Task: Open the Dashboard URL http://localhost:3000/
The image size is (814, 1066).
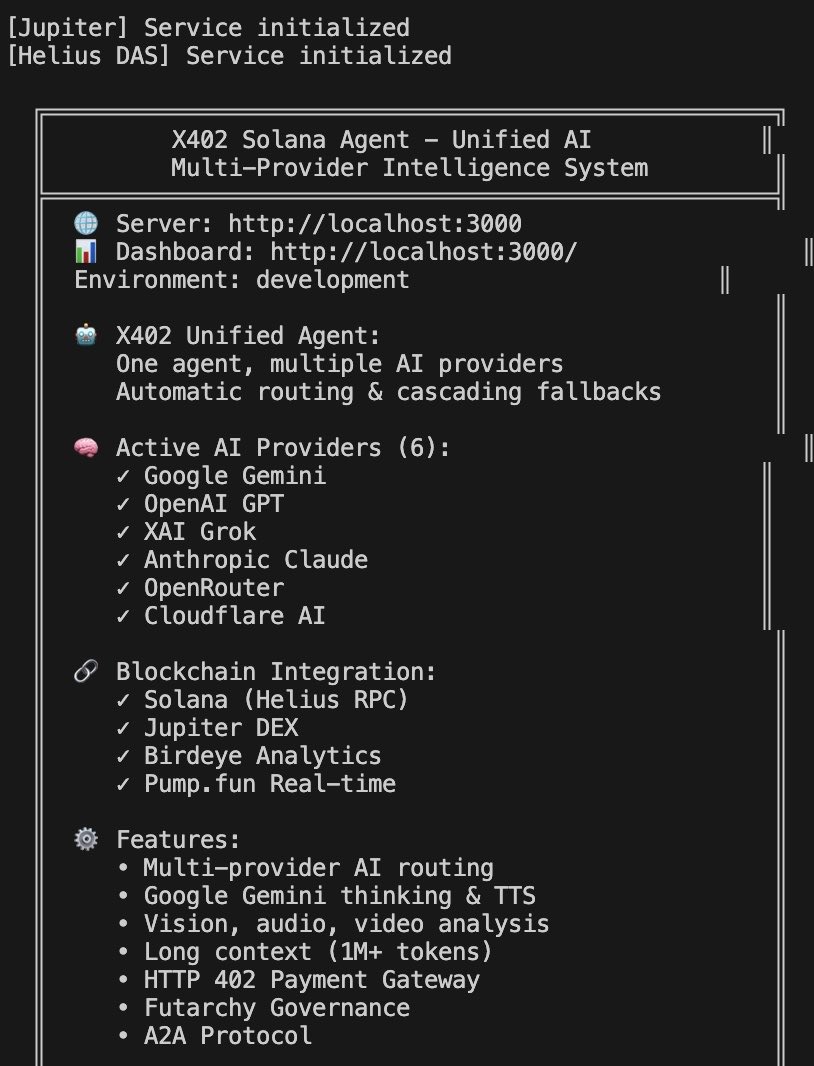Action: tap(424, 252)
